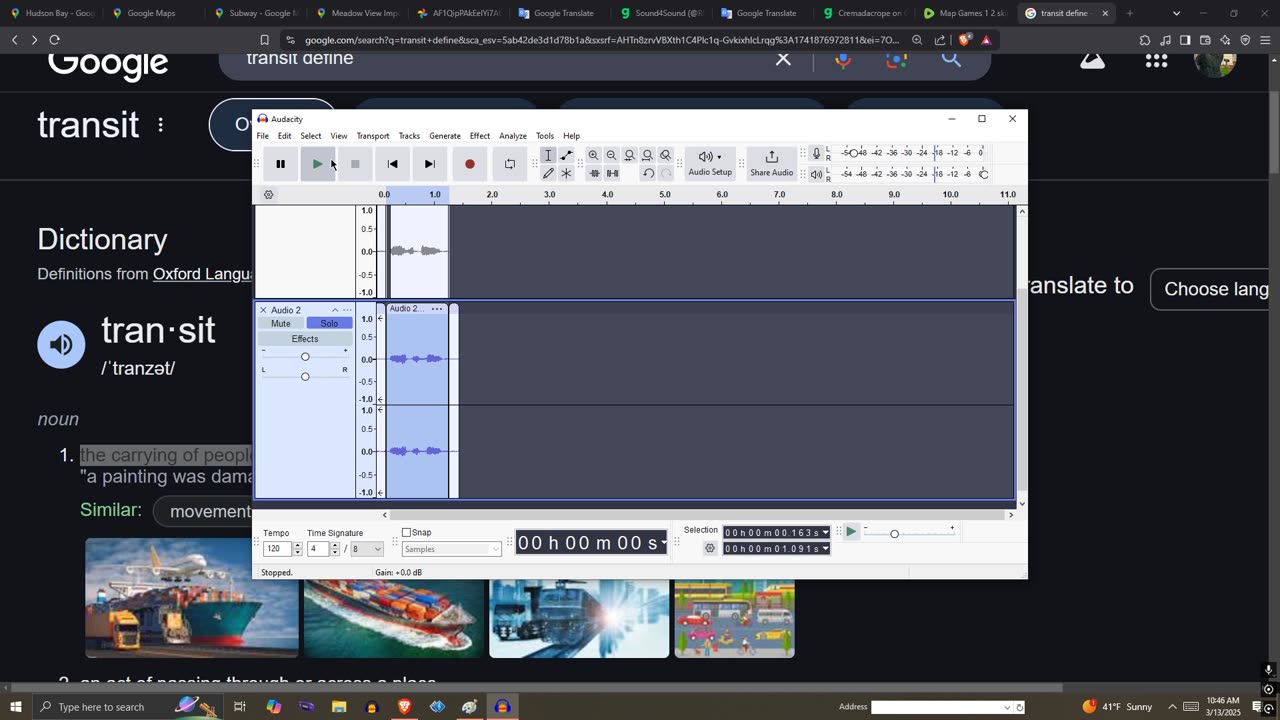Click the Zoom Toggle icon
The image size is (1280, 720).
coord(665,155)
